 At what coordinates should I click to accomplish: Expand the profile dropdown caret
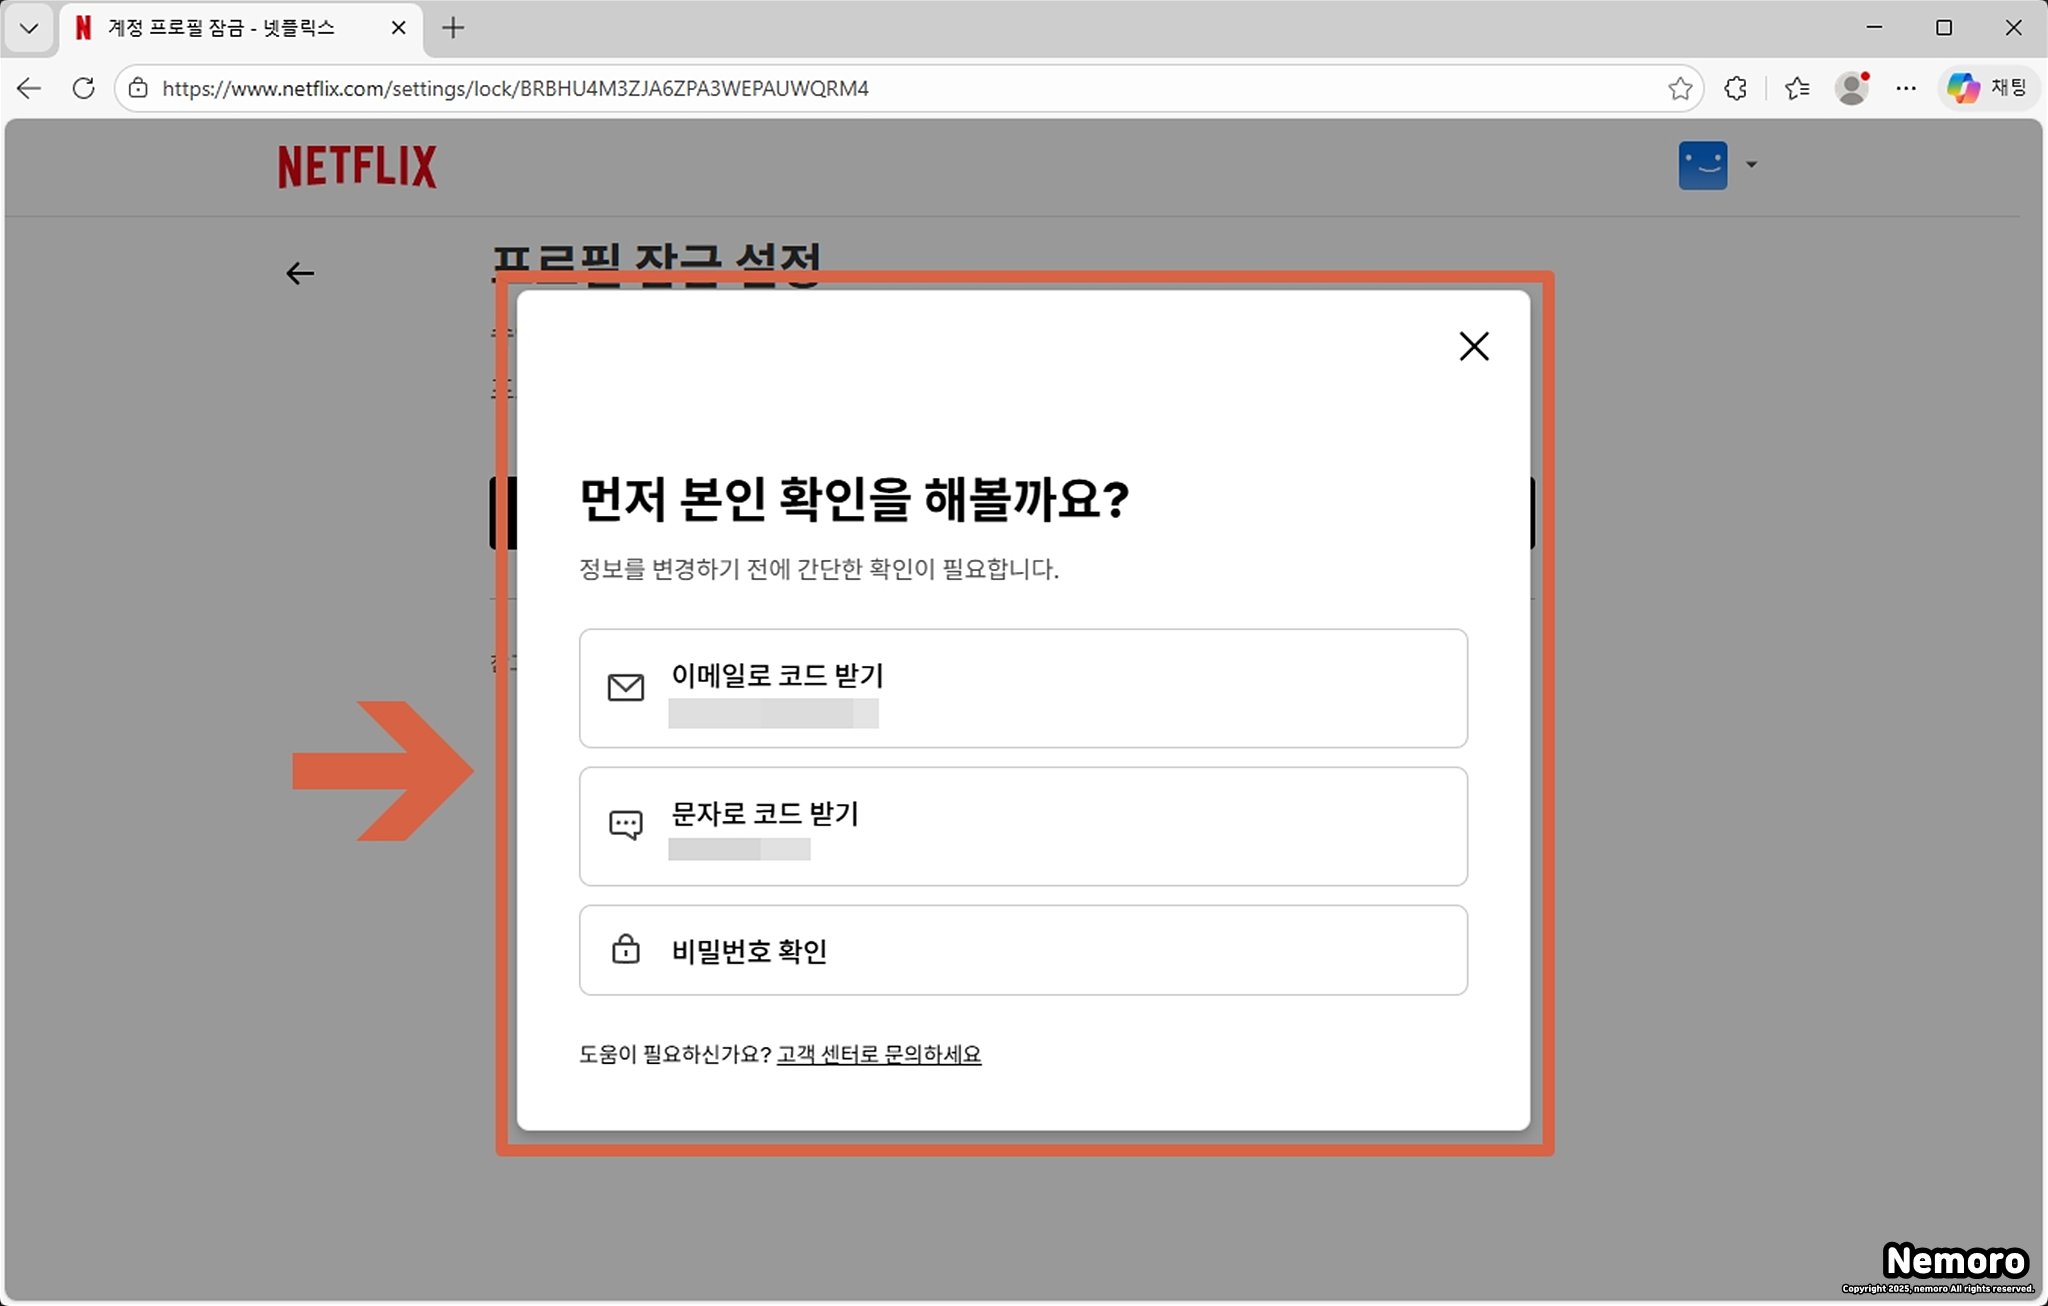coord(1751,165)
